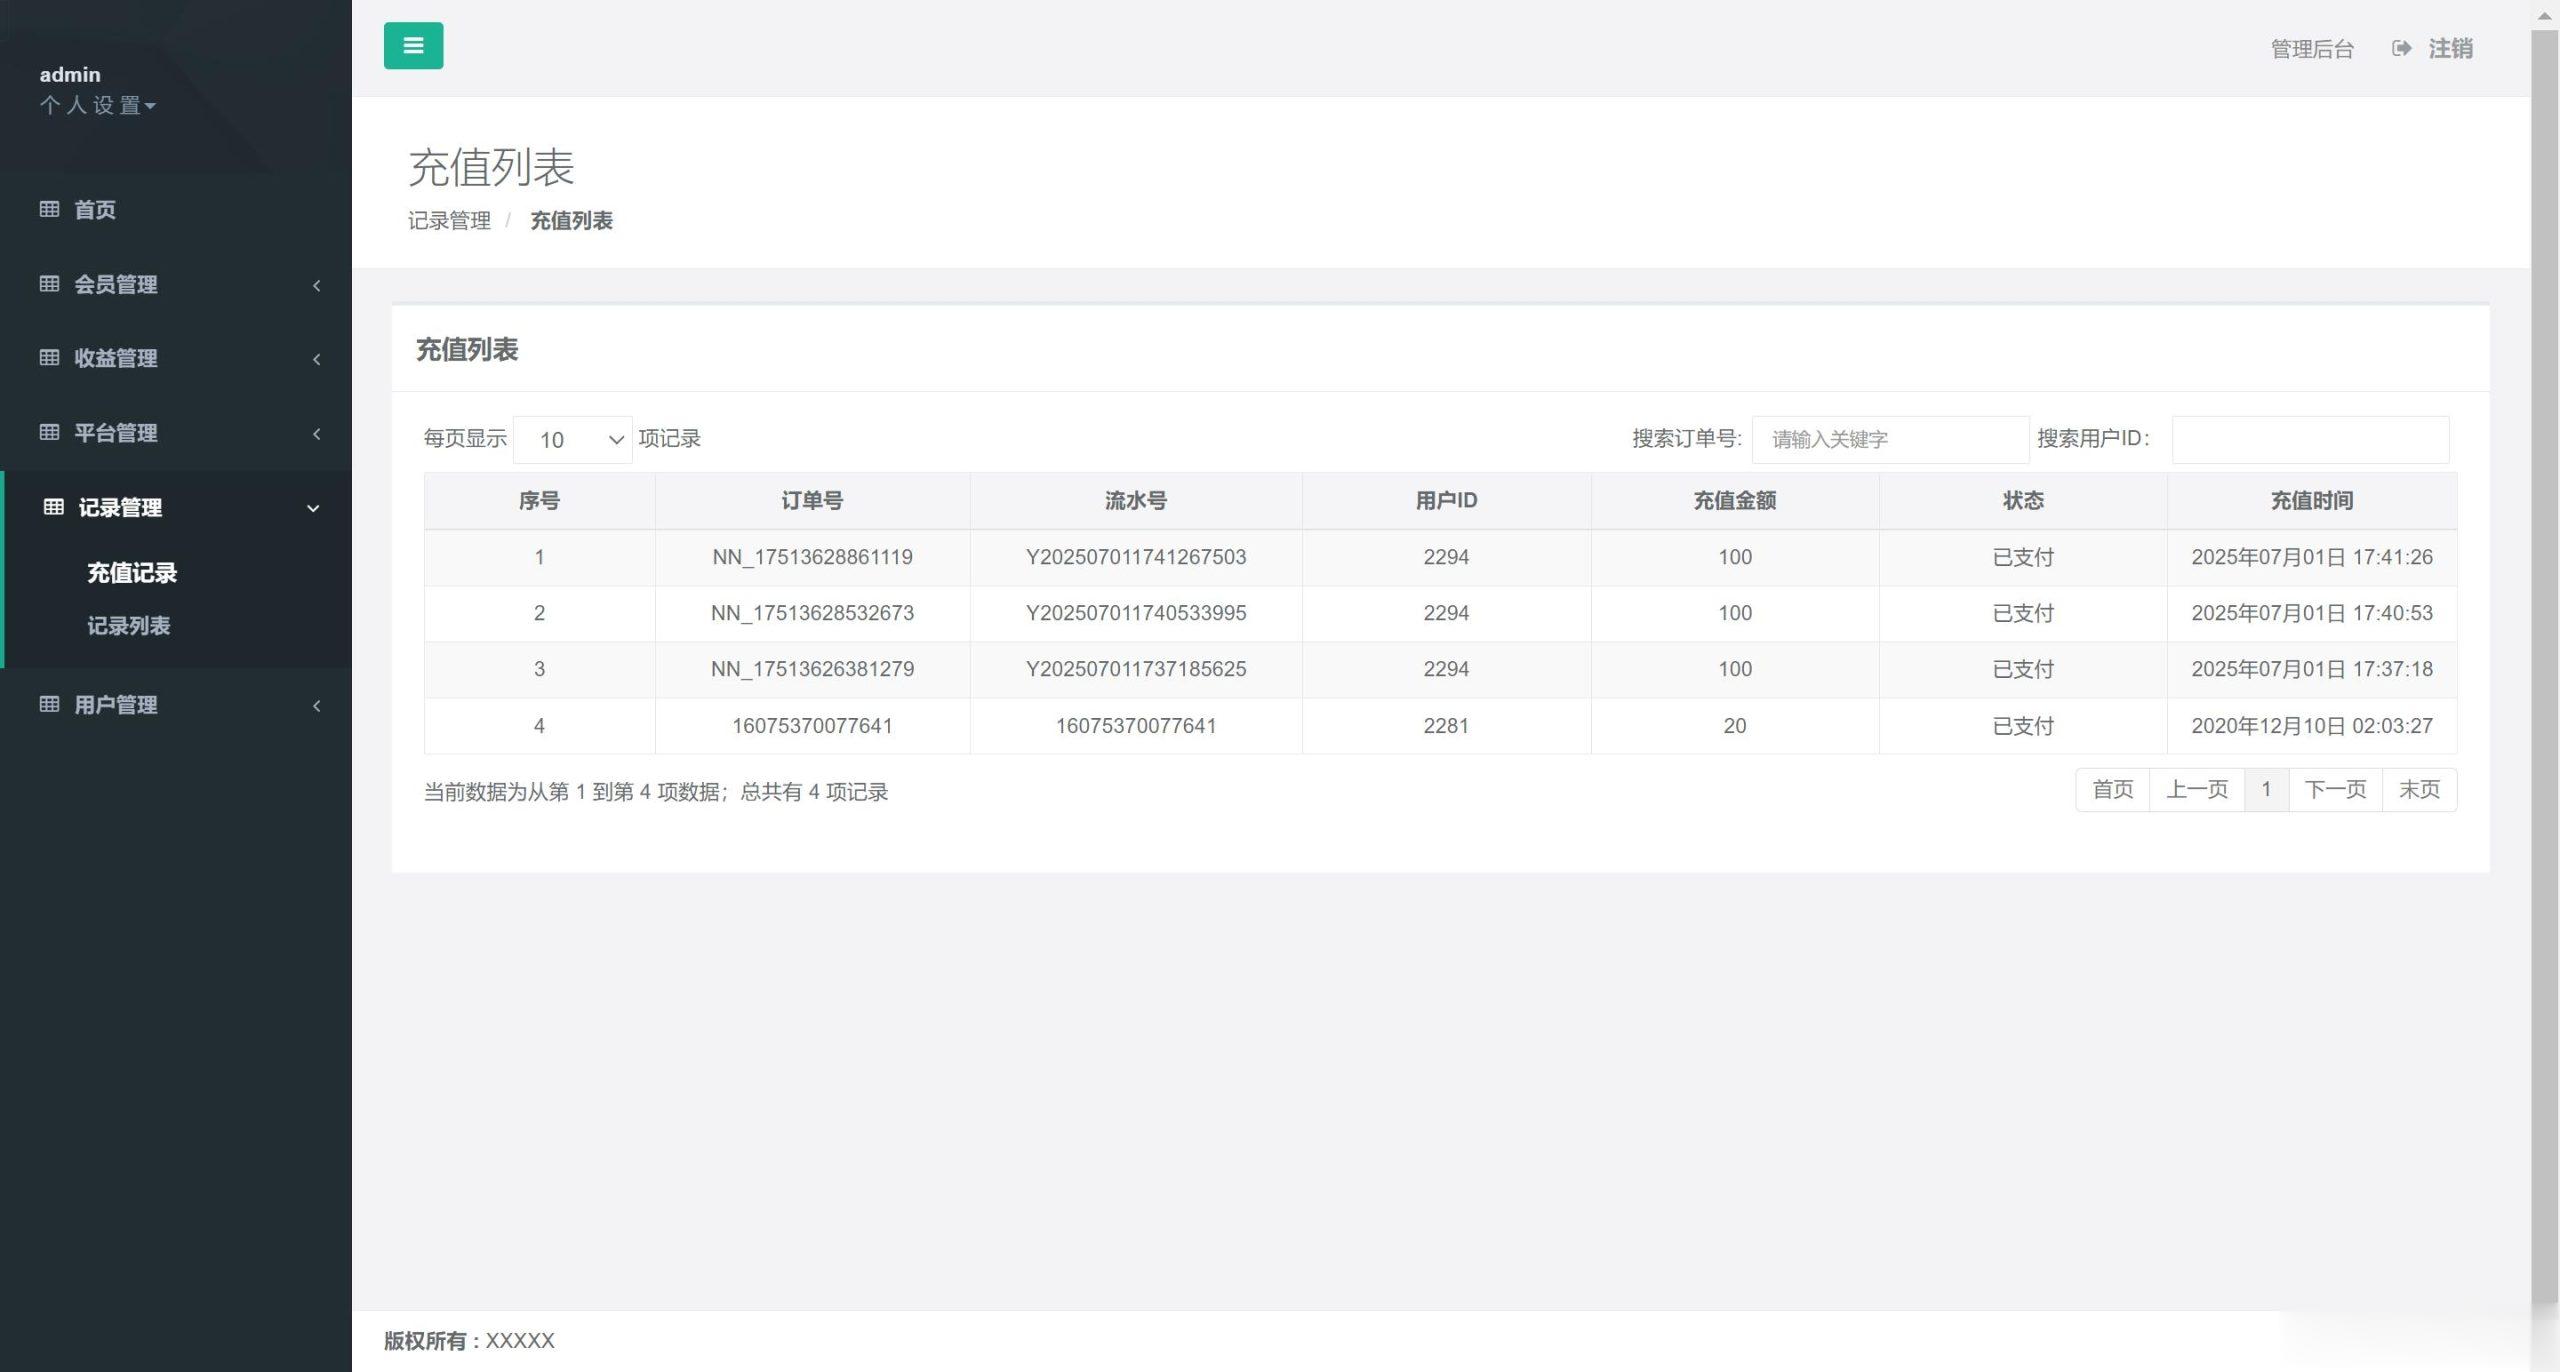This screenshot has width=2560, height=1372.
Task: Click the 平台管理 sidebar icon
Action: (50, 433)
